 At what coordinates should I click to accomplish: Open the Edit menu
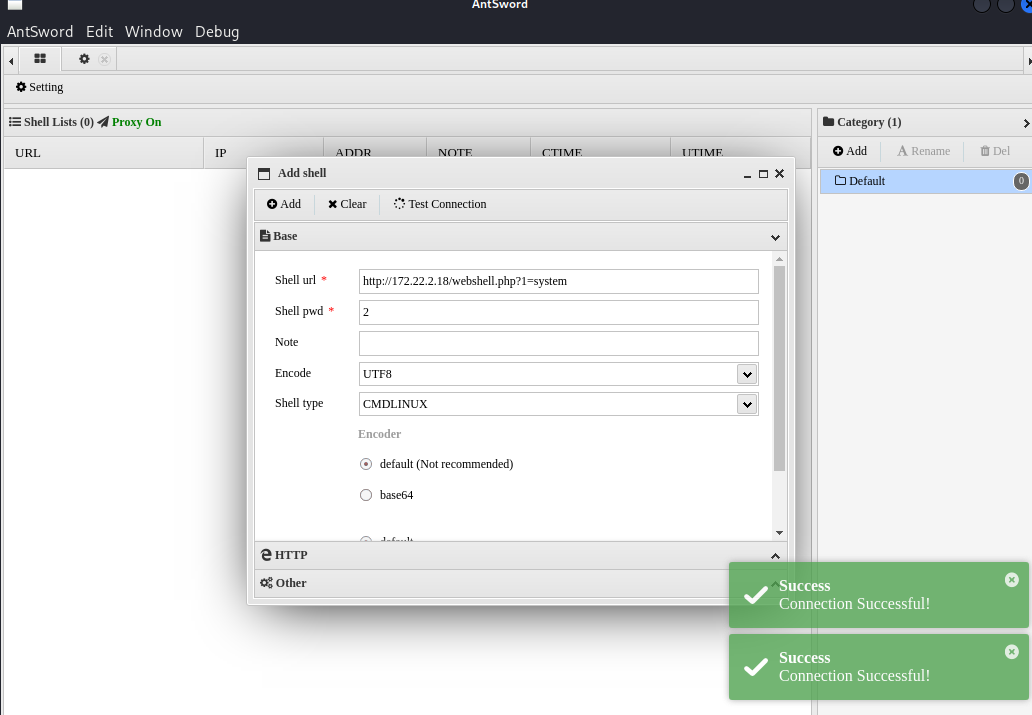pyautogui.click(x=99, y=32)
